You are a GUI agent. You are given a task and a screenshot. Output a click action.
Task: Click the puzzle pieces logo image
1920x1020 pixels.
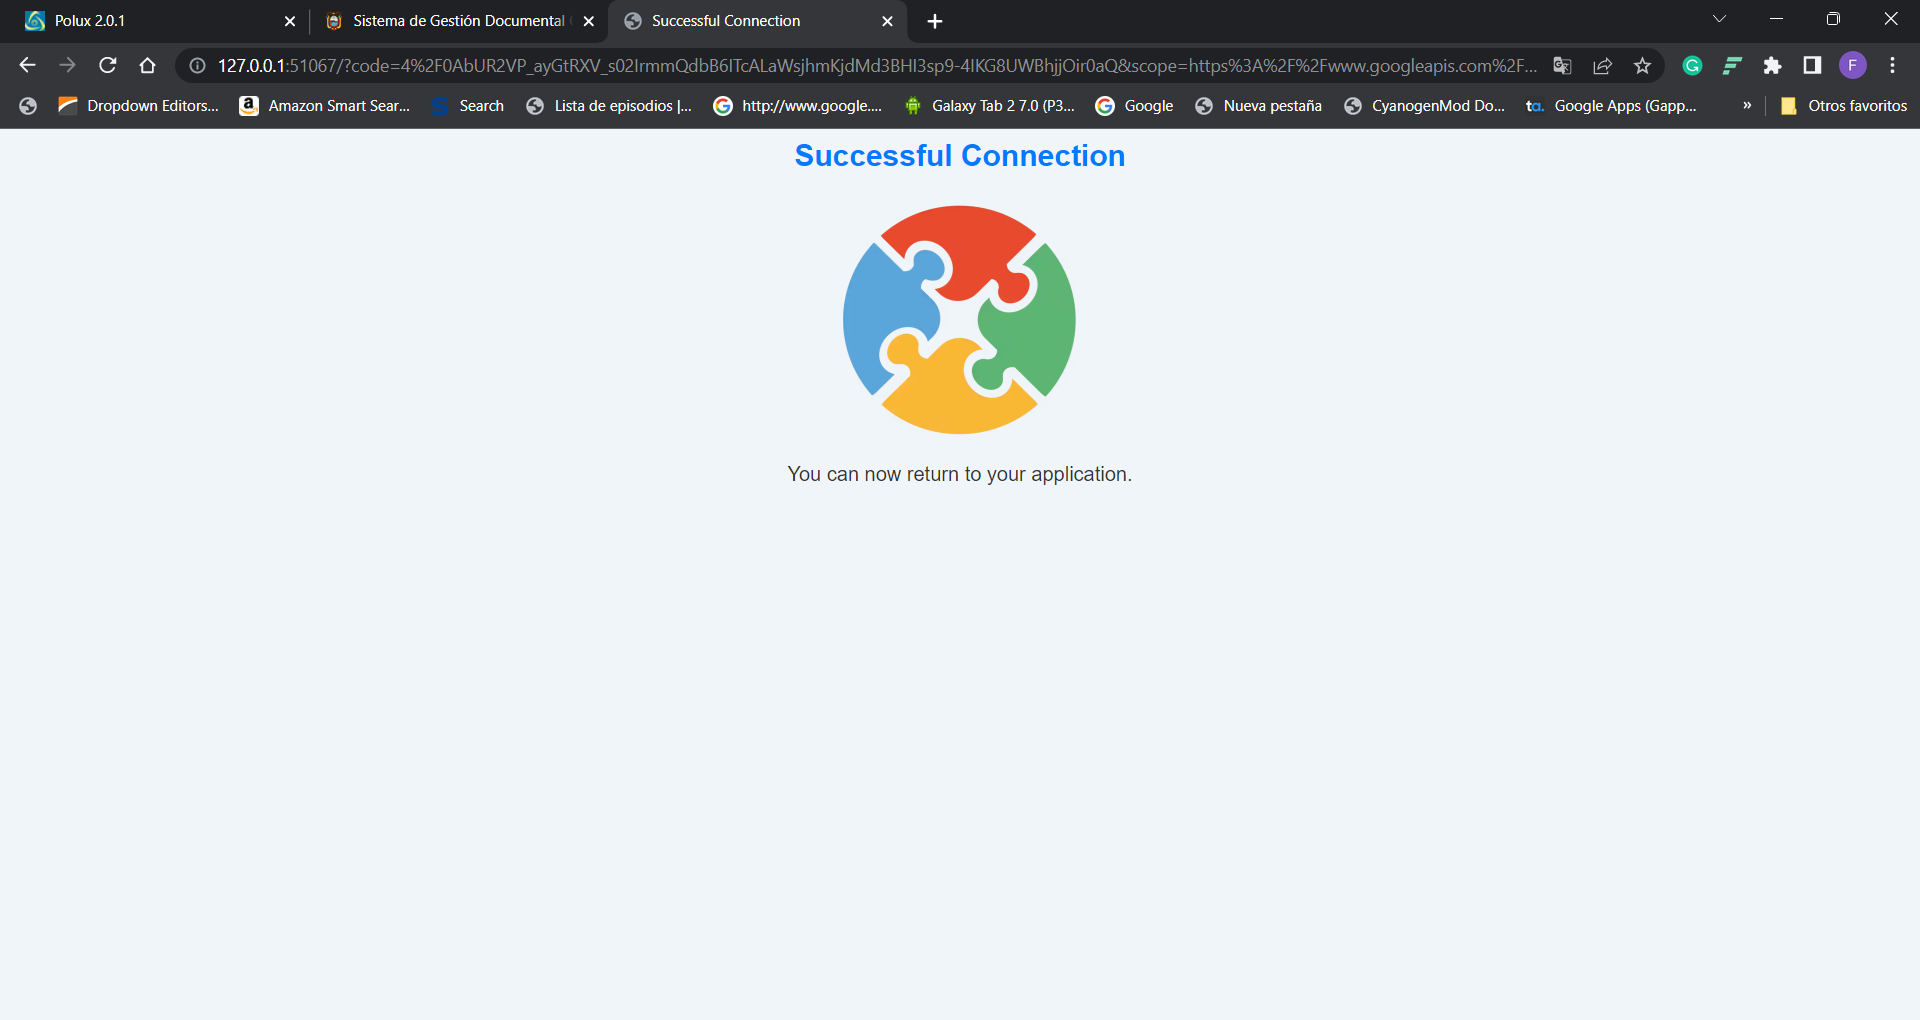pos(959,320)
